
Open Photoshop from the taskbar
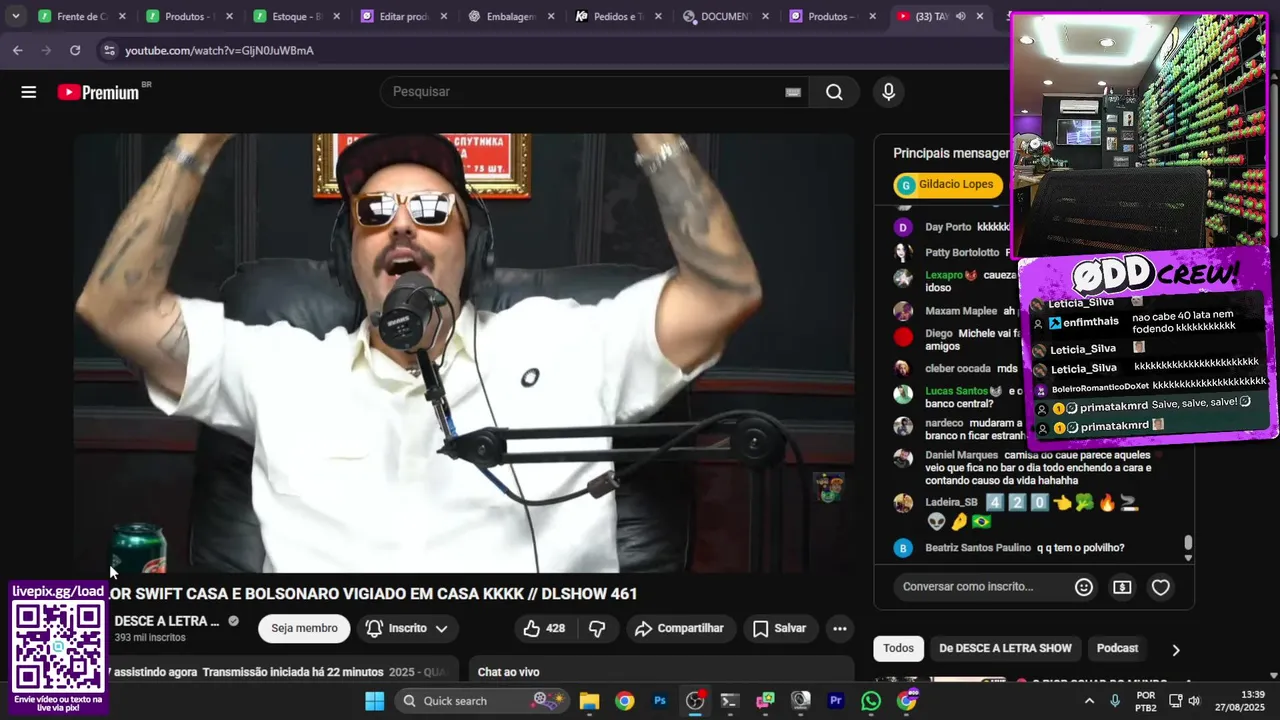click(660, 701)
